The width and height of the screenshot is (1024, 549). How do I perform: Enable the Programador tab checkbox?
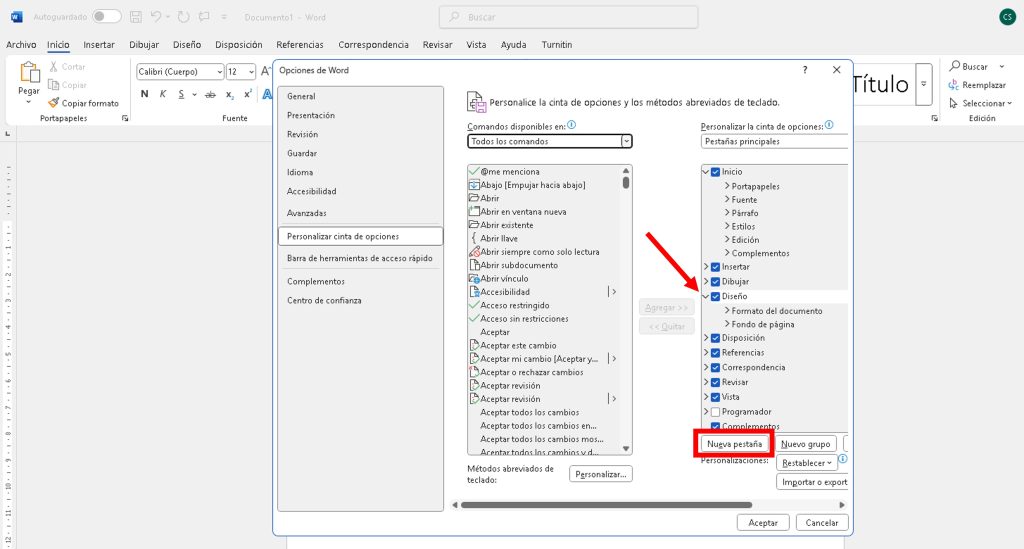[715, 412]
